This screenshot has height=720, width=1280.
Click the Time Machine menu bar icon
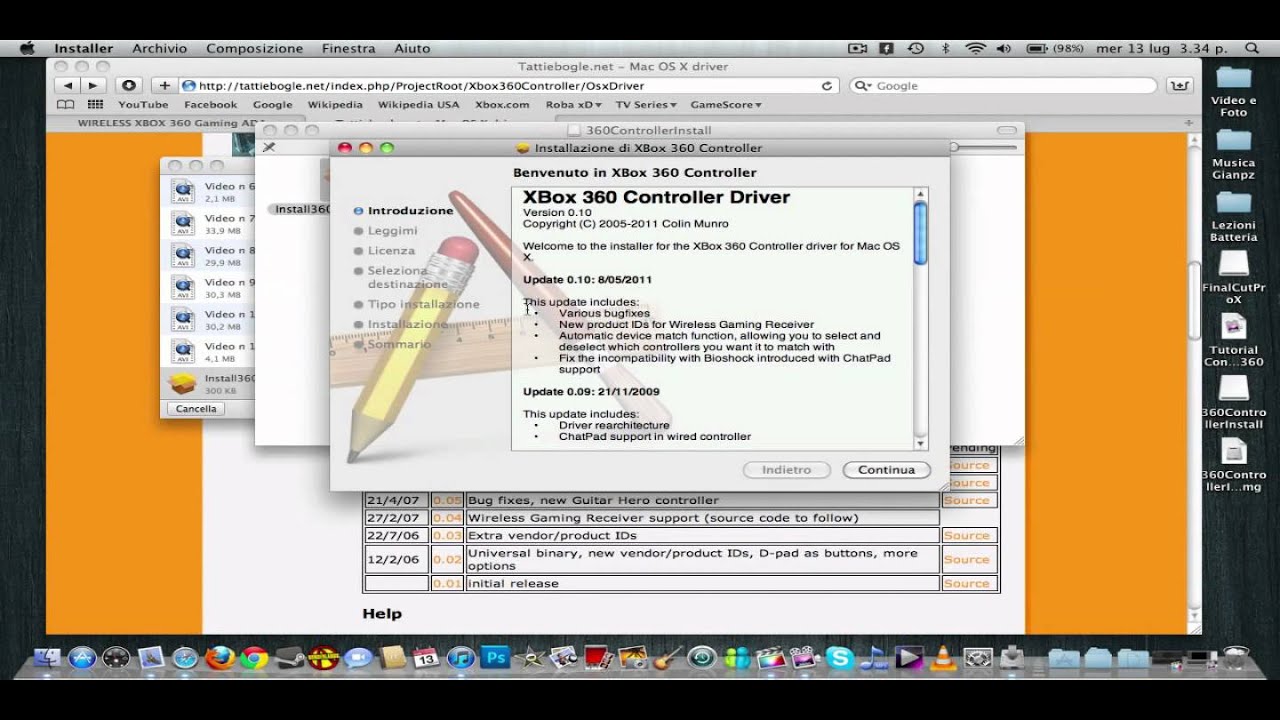coord(916,48)
